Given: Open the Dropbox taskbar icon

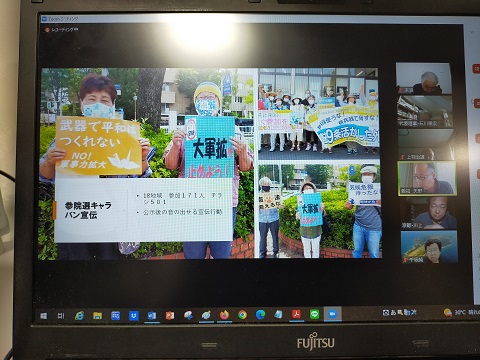Looking at the screenshot, I should point(134,315).
